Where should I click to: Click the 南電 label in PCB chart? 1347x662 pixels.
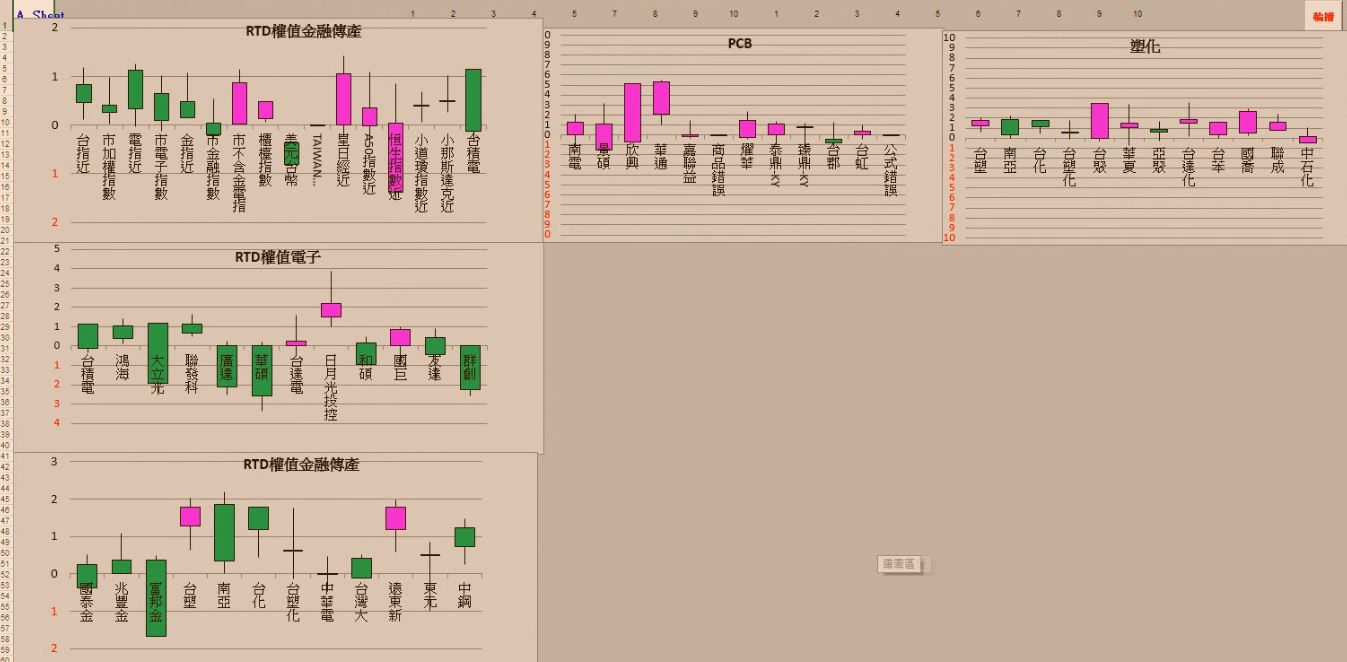575,156
